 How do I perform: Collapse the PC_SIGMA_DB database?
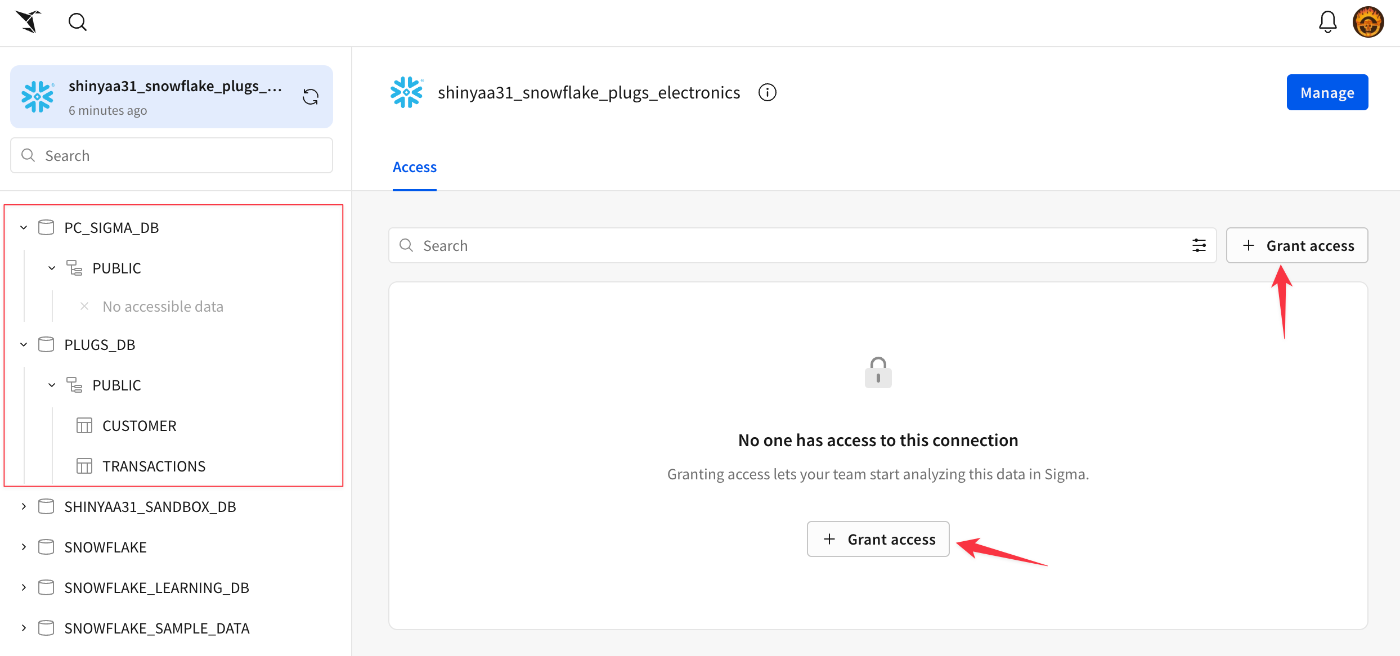(24, 228)
